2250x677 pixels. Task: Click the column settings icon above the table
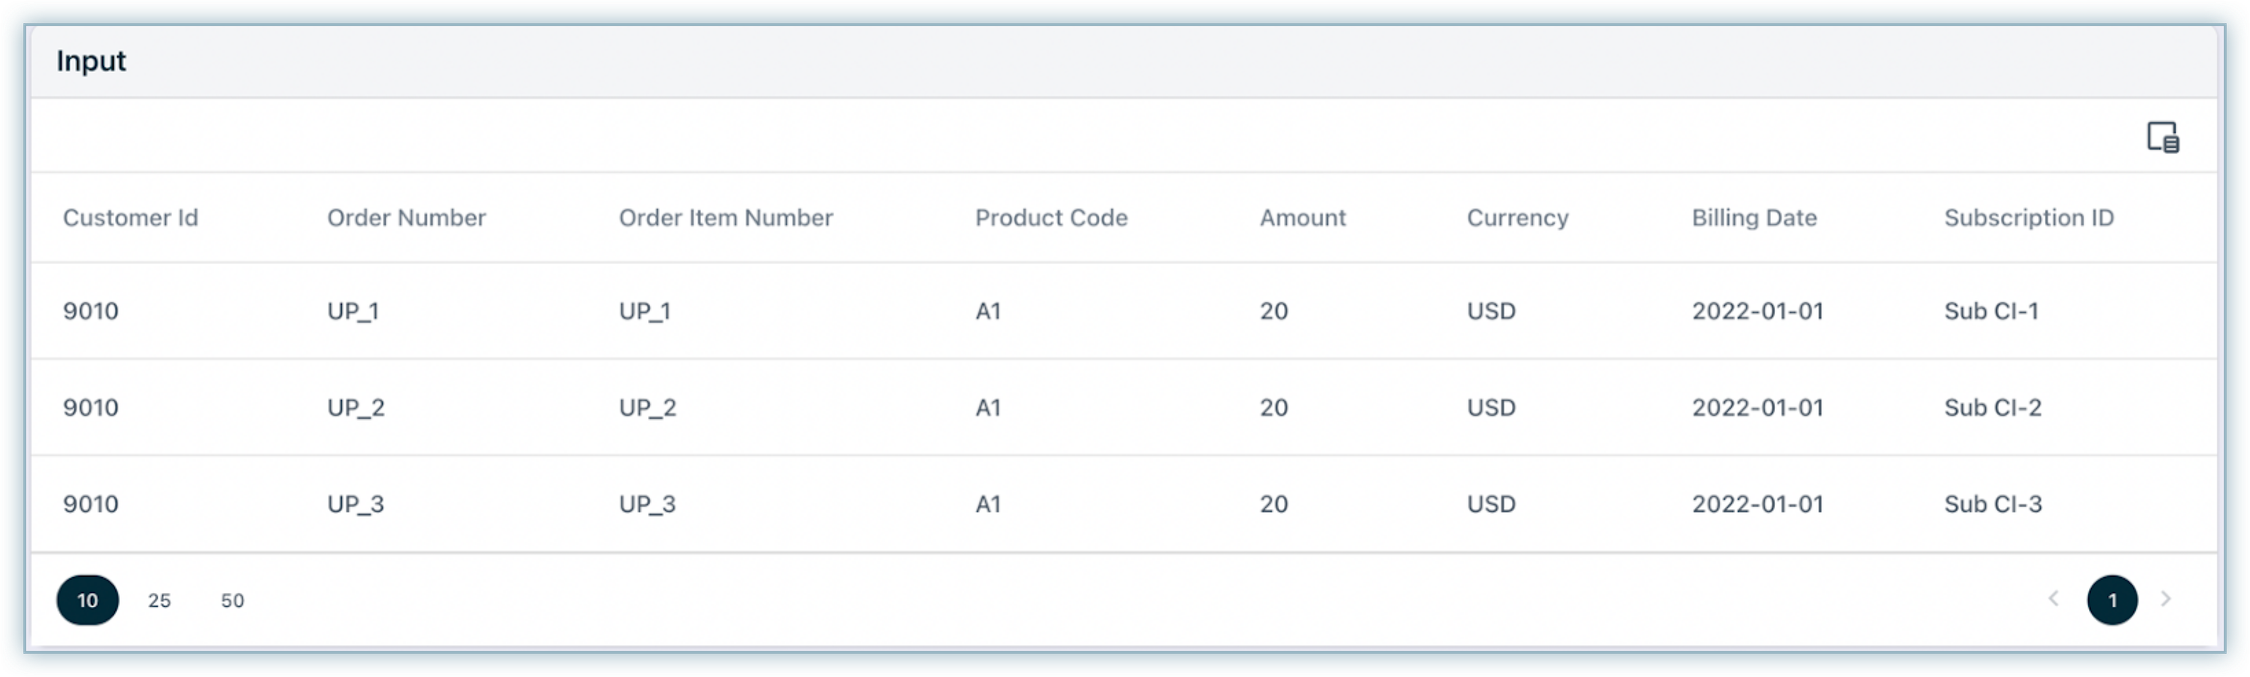click(2162, 137)
